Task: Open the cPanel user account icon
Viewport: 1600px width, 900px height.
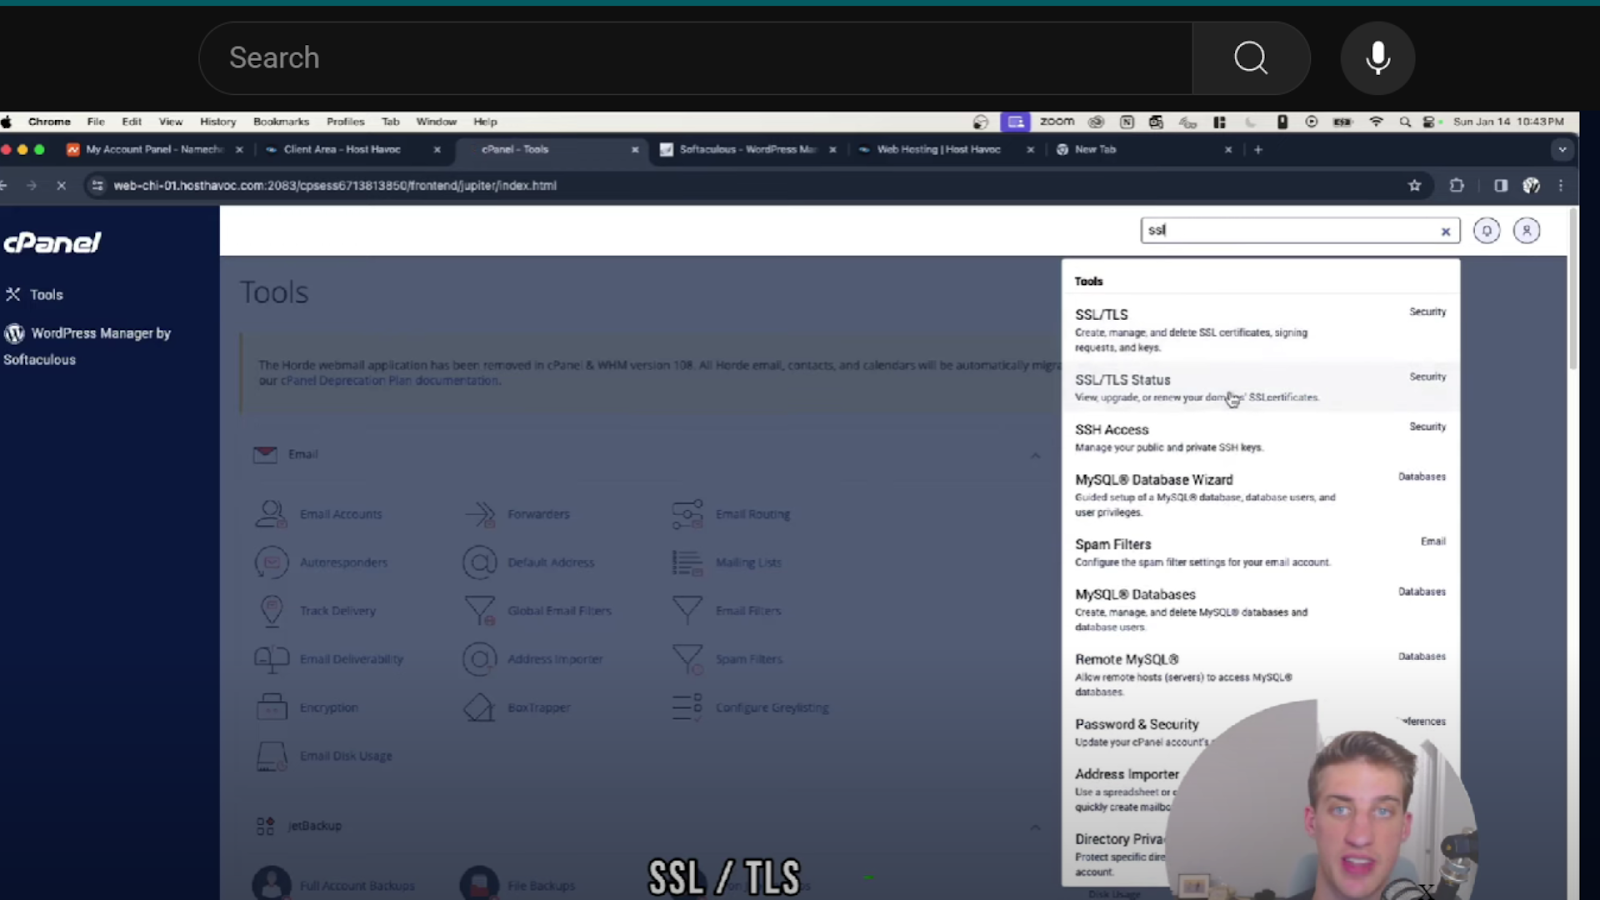Action: [1527, 231]
